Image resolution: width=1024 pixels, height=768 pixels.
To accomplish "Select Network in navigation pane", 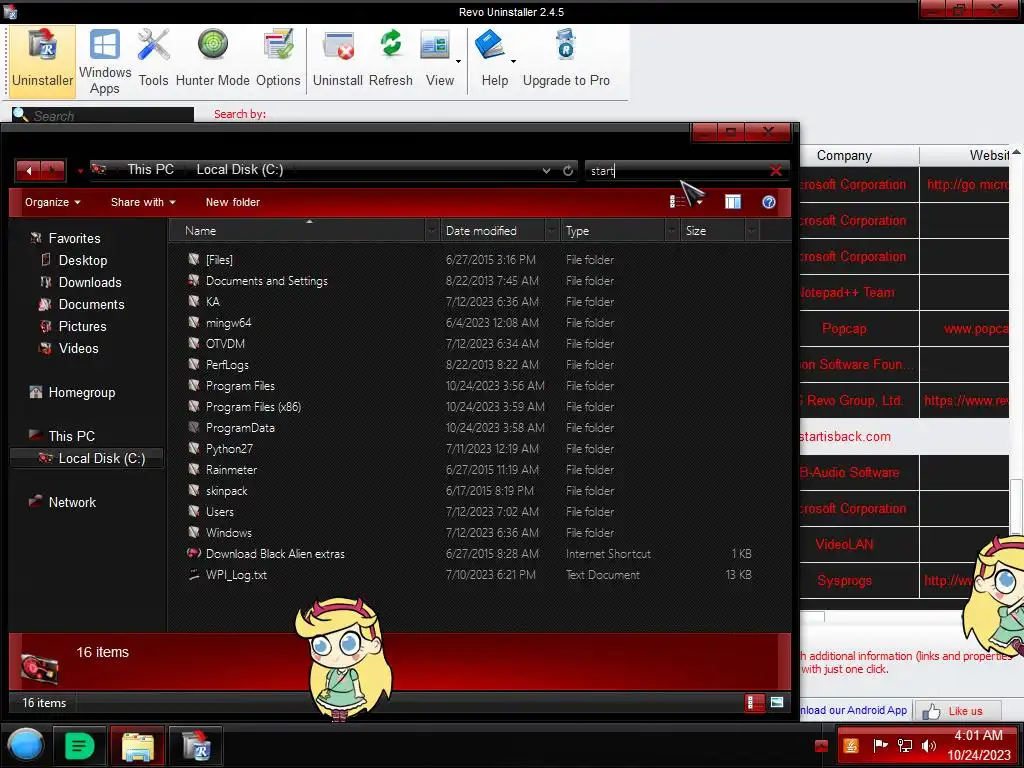I will tap(72, 502).
